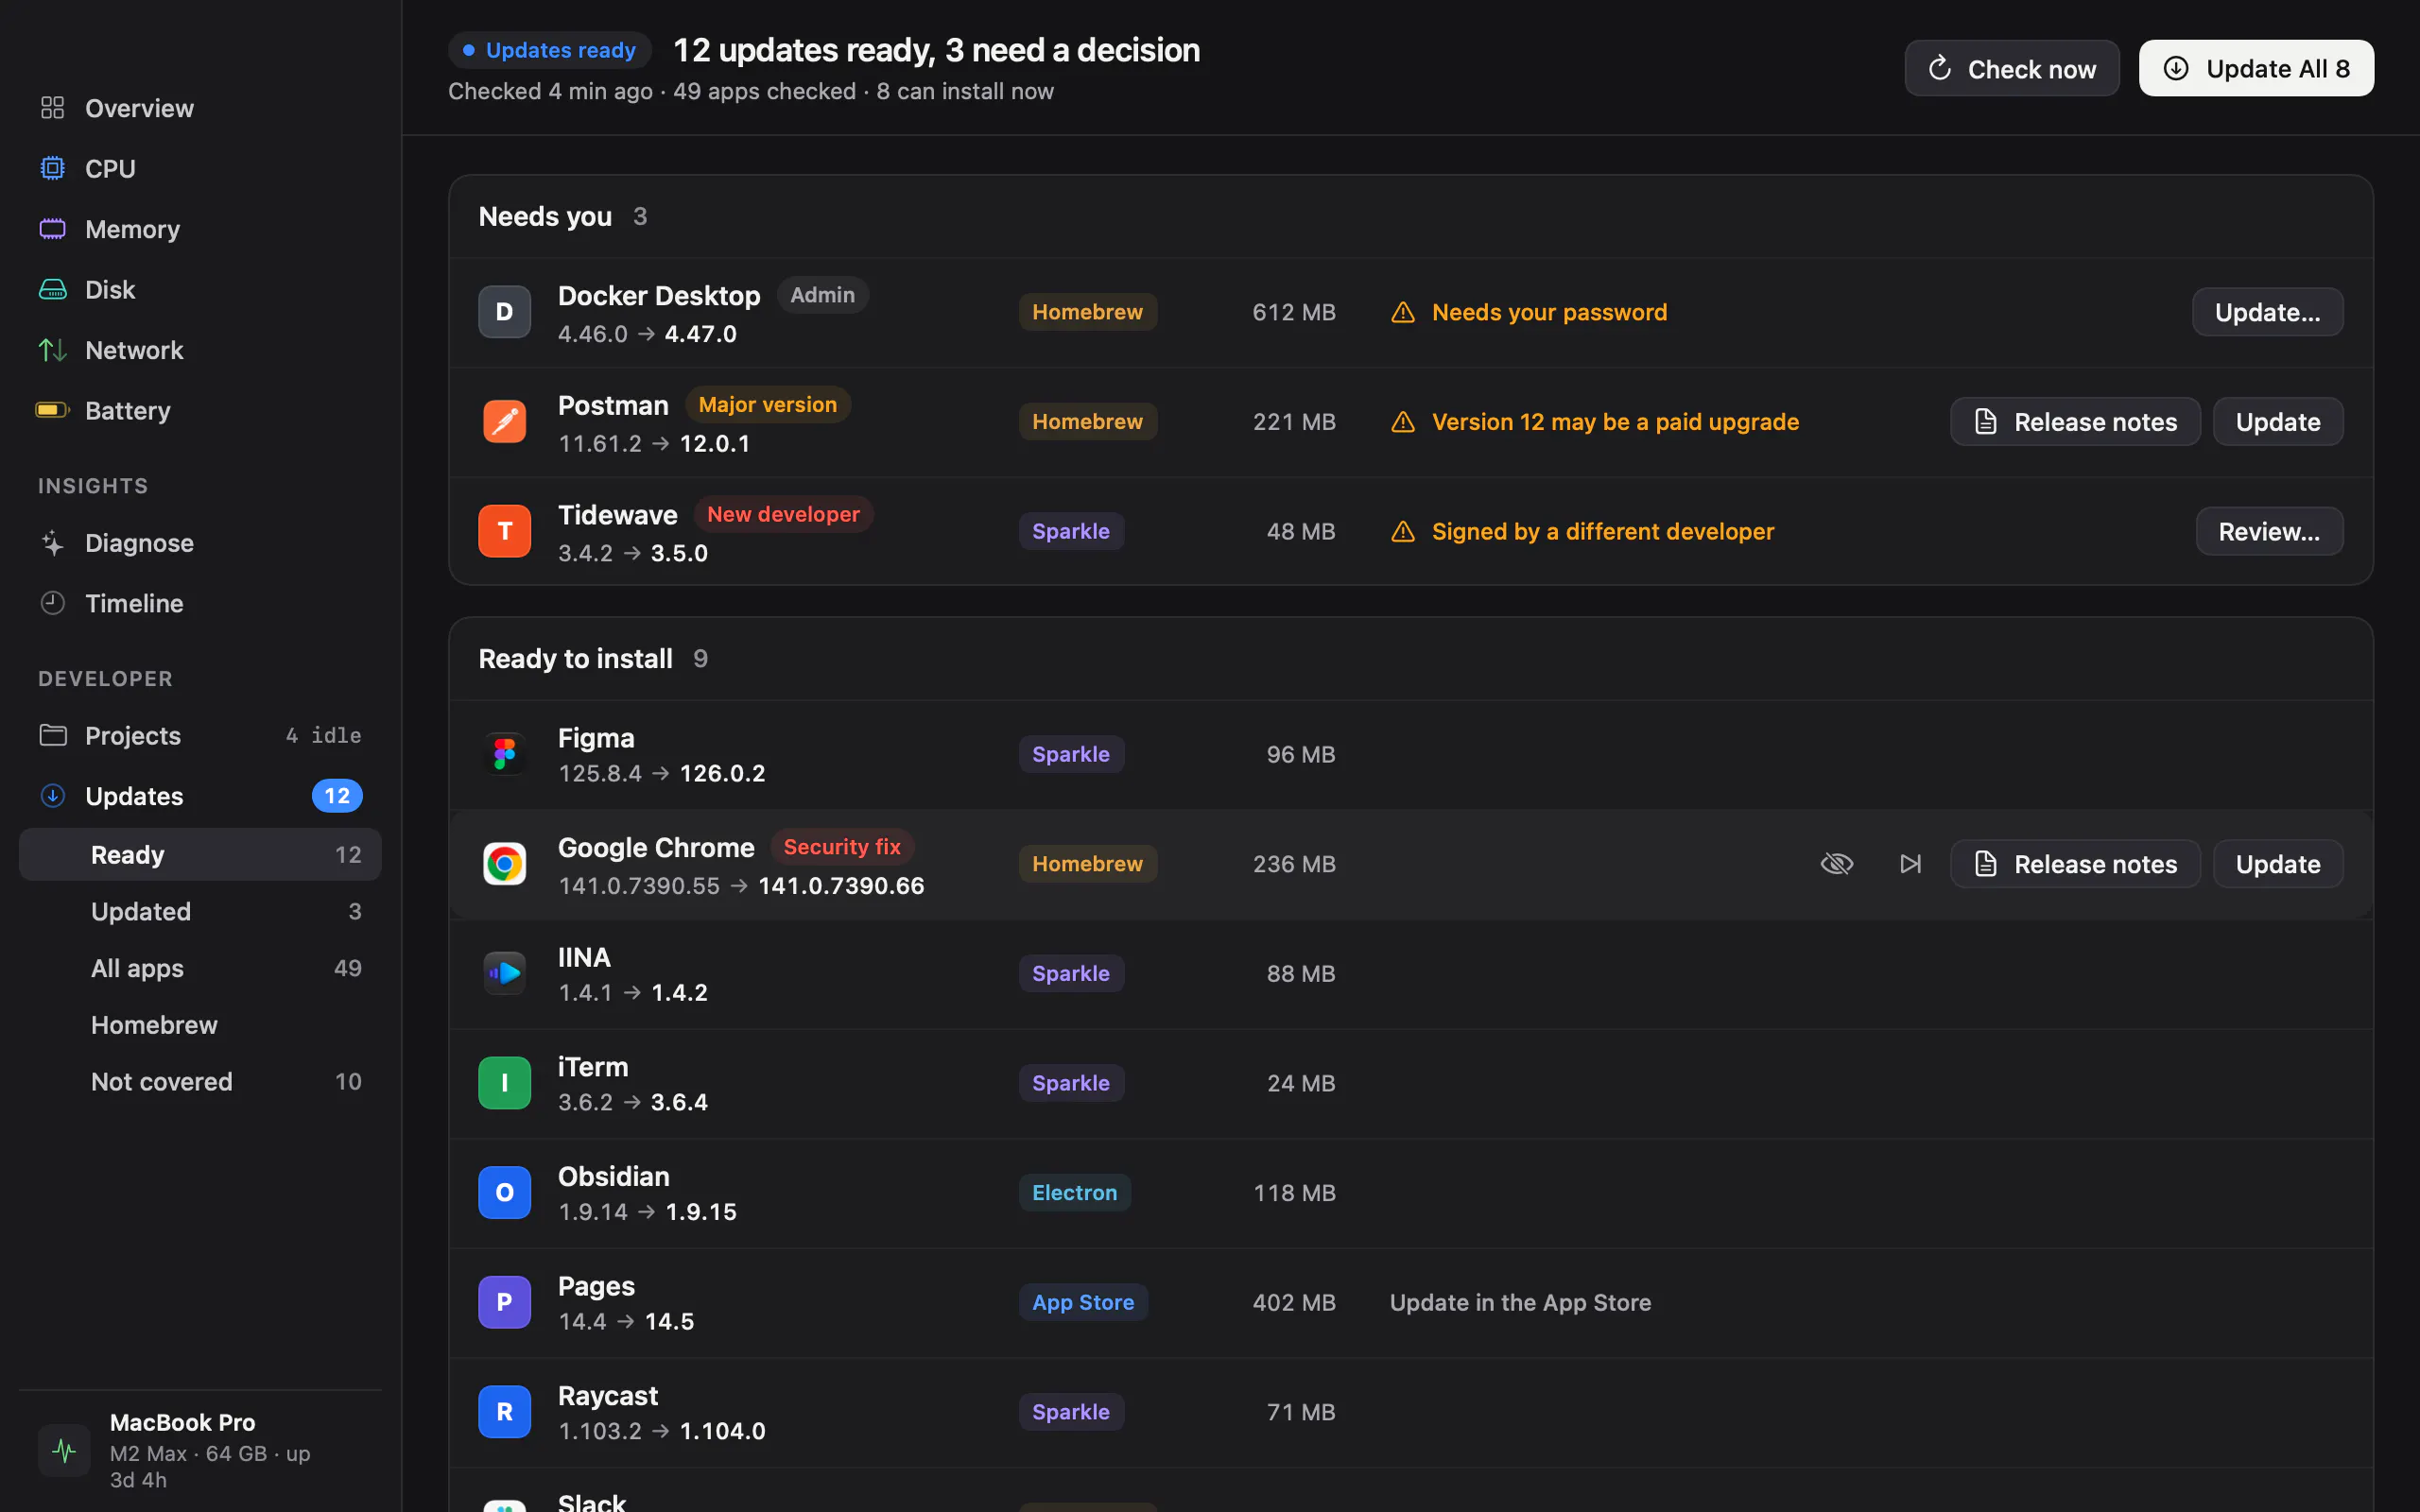Show the Not covered apps
2420x1512 pixels.
tap(200, 1081)
